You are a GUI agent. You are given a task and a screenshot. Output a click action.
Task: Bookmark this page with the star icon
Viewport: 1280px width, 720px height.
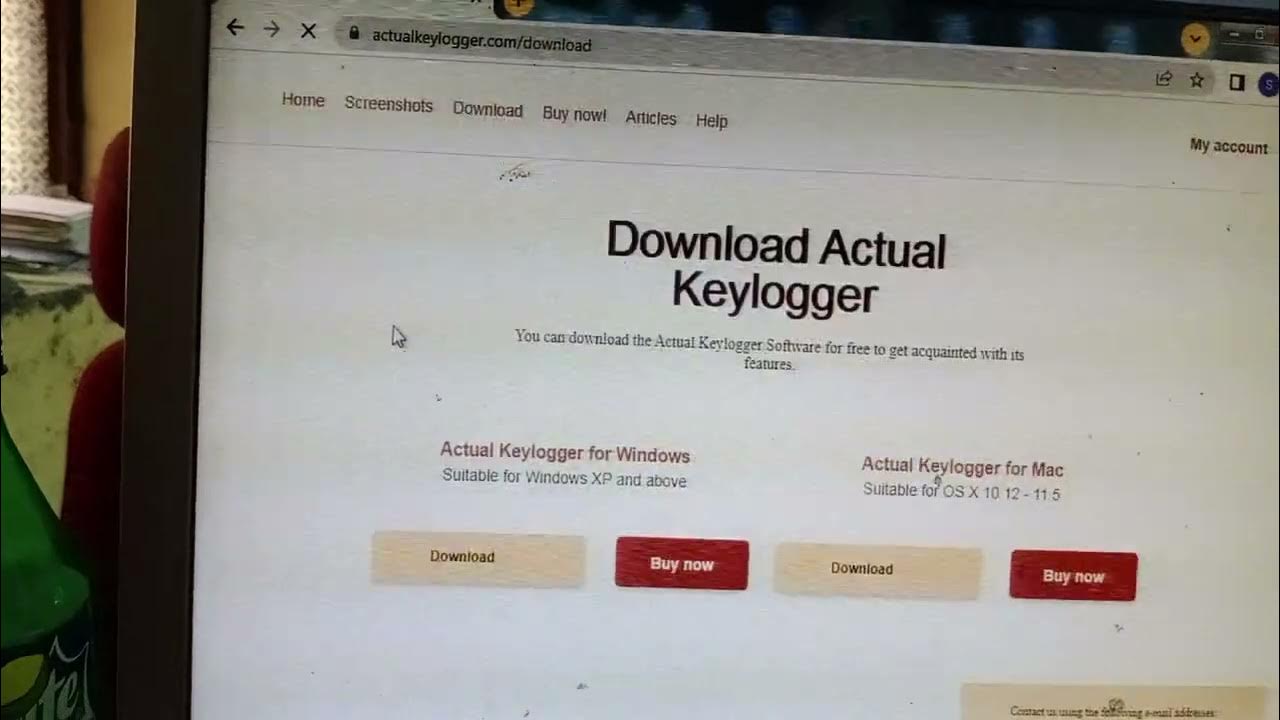(1197, 80)
